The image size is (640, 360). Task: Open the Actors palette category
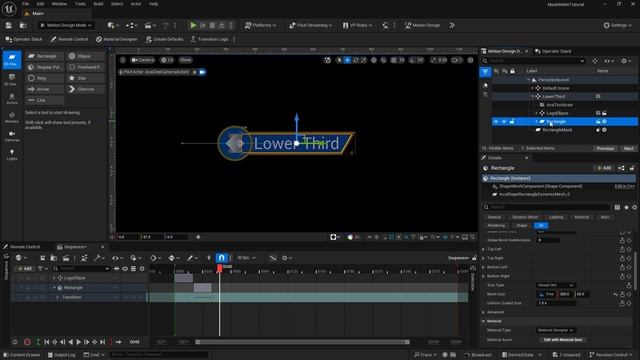12,98
